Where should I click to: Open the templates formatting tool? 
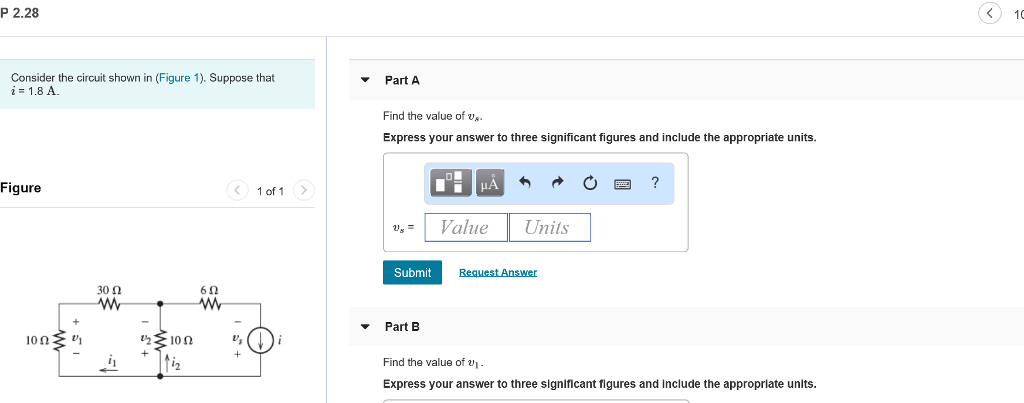(451, 183)
